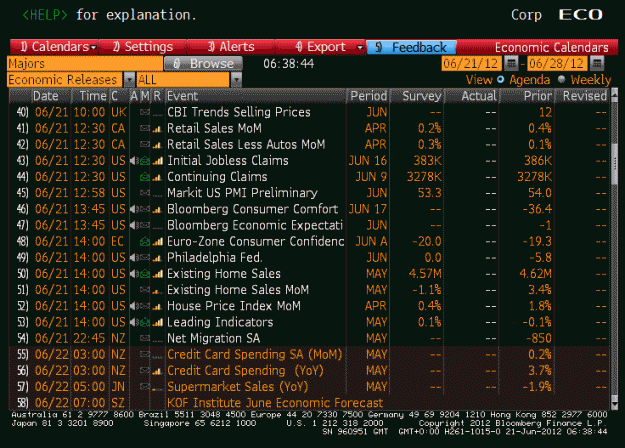Click relevance bars icon for Retail Sales MoM
Image resolution: width=625 pixels, height=448 pixels.
[x=158, y=128]
